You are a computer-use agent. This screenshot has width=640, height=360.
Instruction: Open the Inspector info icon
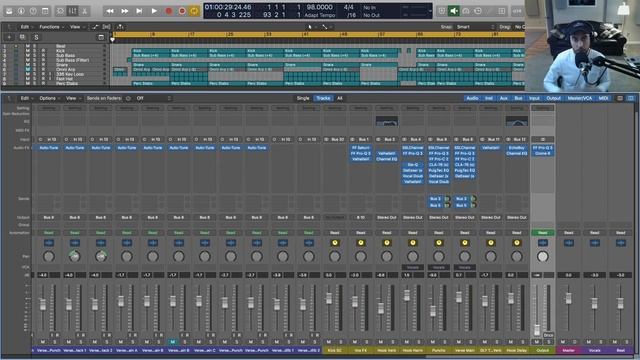coord(21,11)
